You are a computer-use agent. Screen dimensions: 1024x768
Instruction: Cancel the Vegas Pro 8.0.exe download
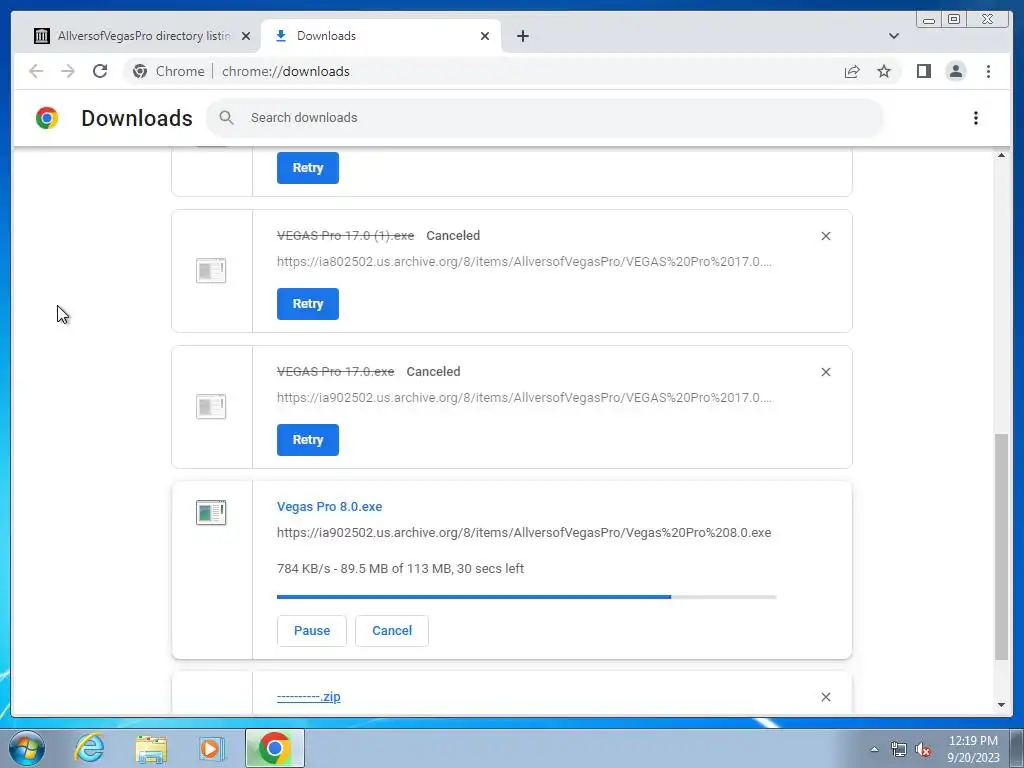(x=392, y=631)
